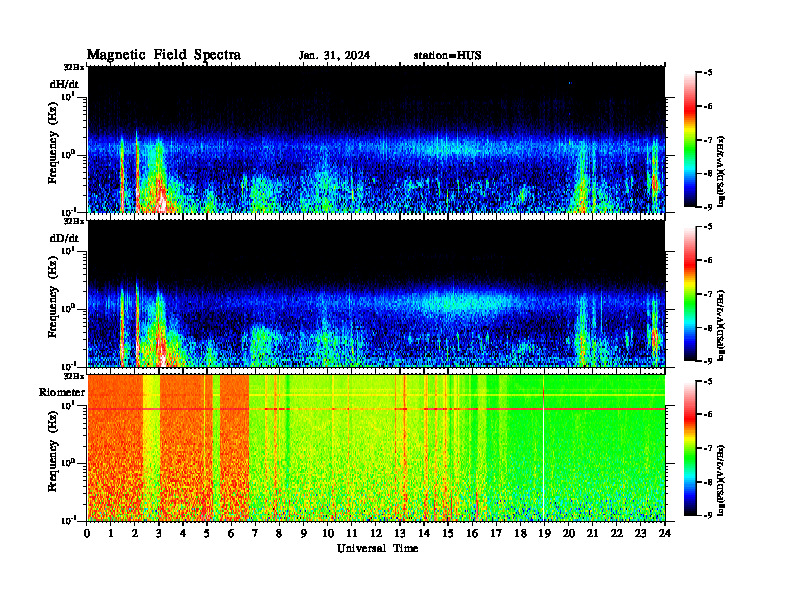Click the log PSD unit label beside the dD/dt color scale
The height and width of the screenshot is (612, 792).
pyautogui.click(x=721, y=325)
